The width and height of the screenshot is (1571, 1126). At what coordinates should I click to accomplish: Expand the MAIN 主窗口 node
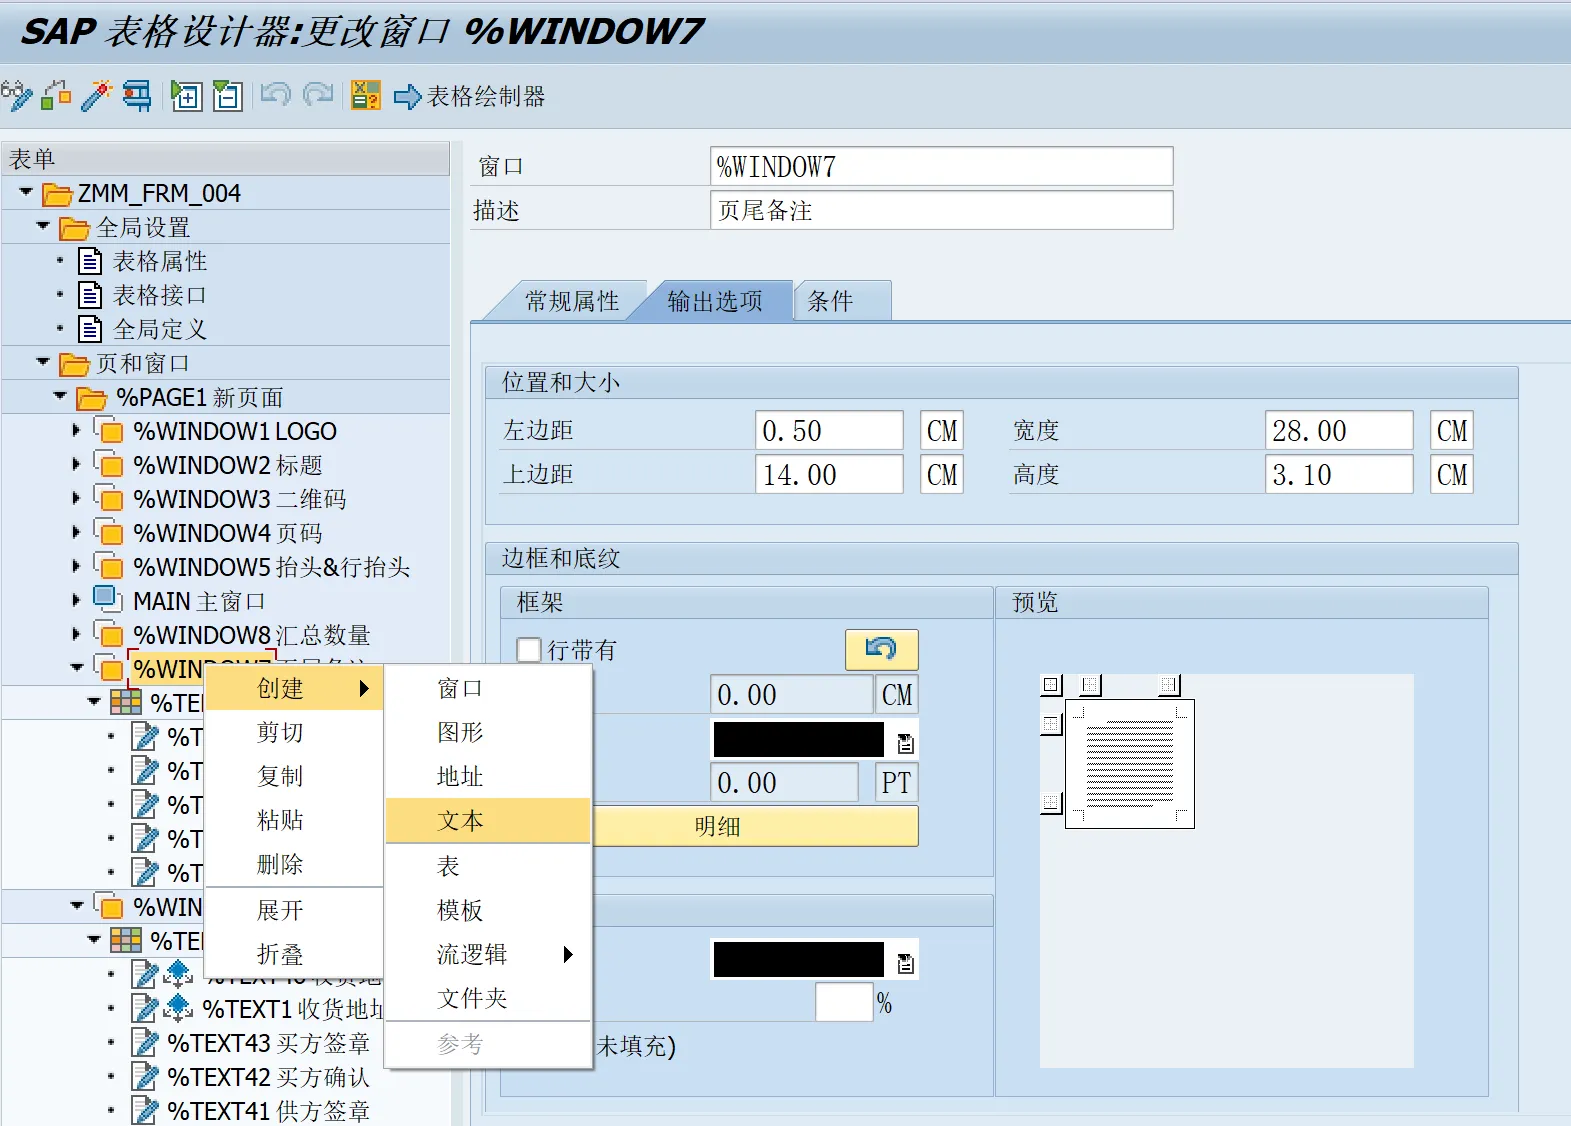point(76,601)
